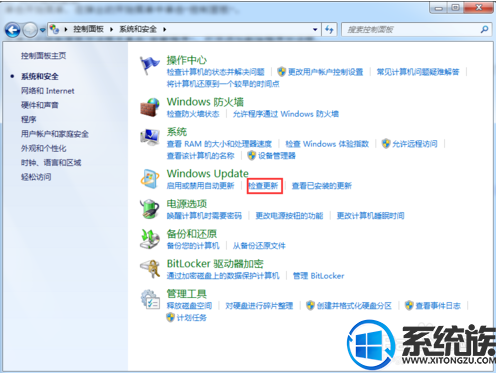Open the Windows Update heading
The width and height of the screenshot is (496, 373).
[208, 173]
